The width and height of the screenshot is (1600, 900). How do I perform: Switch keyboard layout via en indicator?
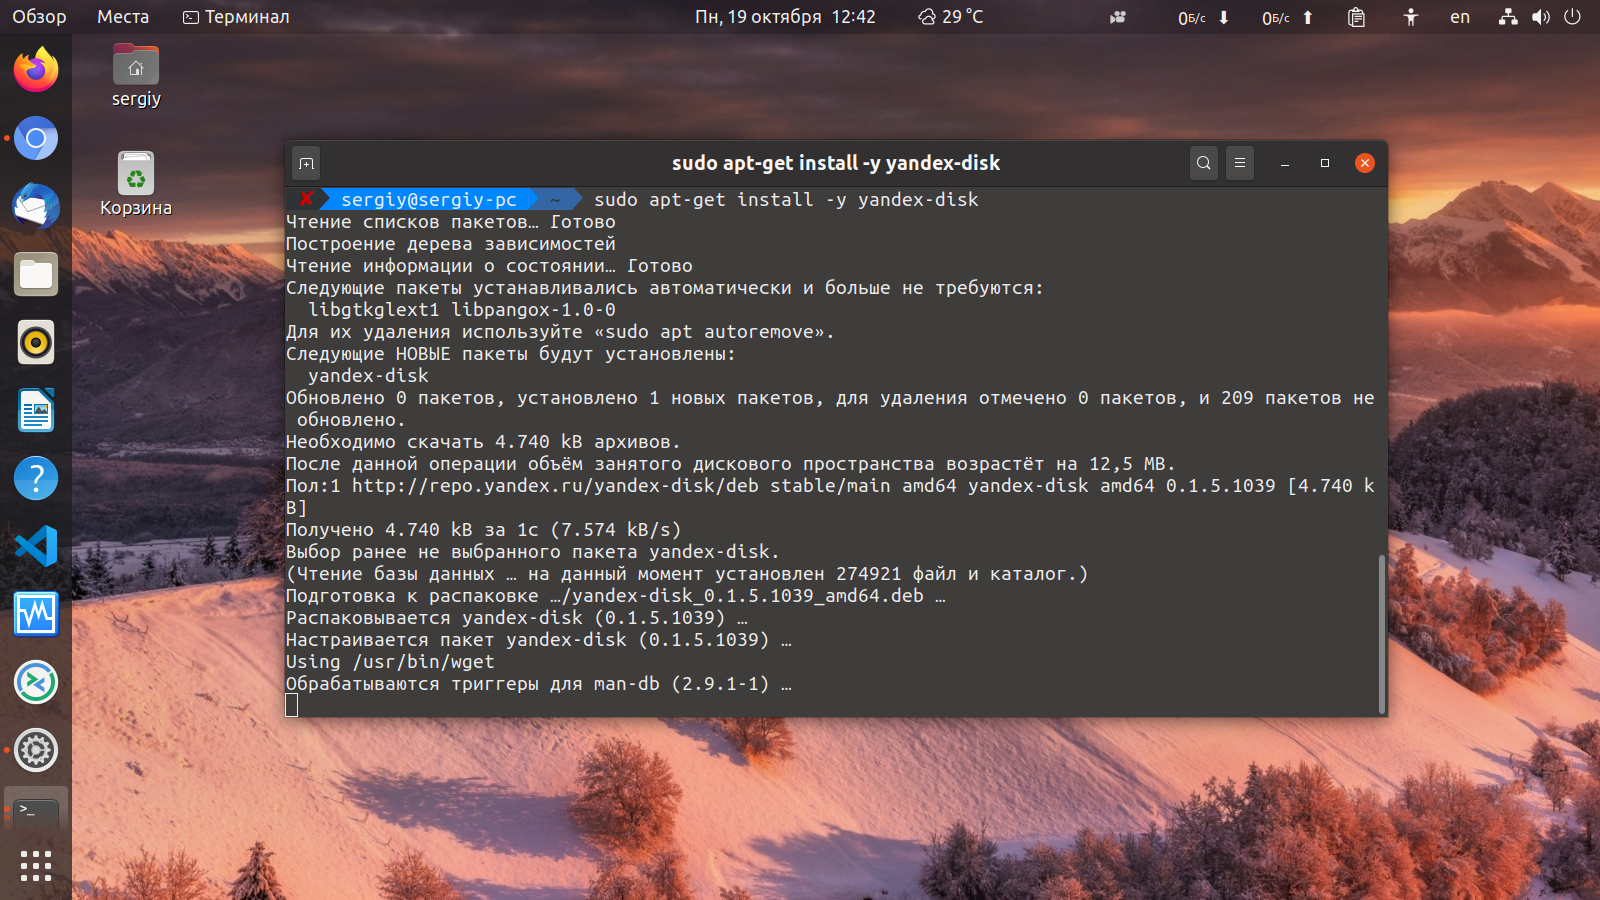pos(1460,17)
